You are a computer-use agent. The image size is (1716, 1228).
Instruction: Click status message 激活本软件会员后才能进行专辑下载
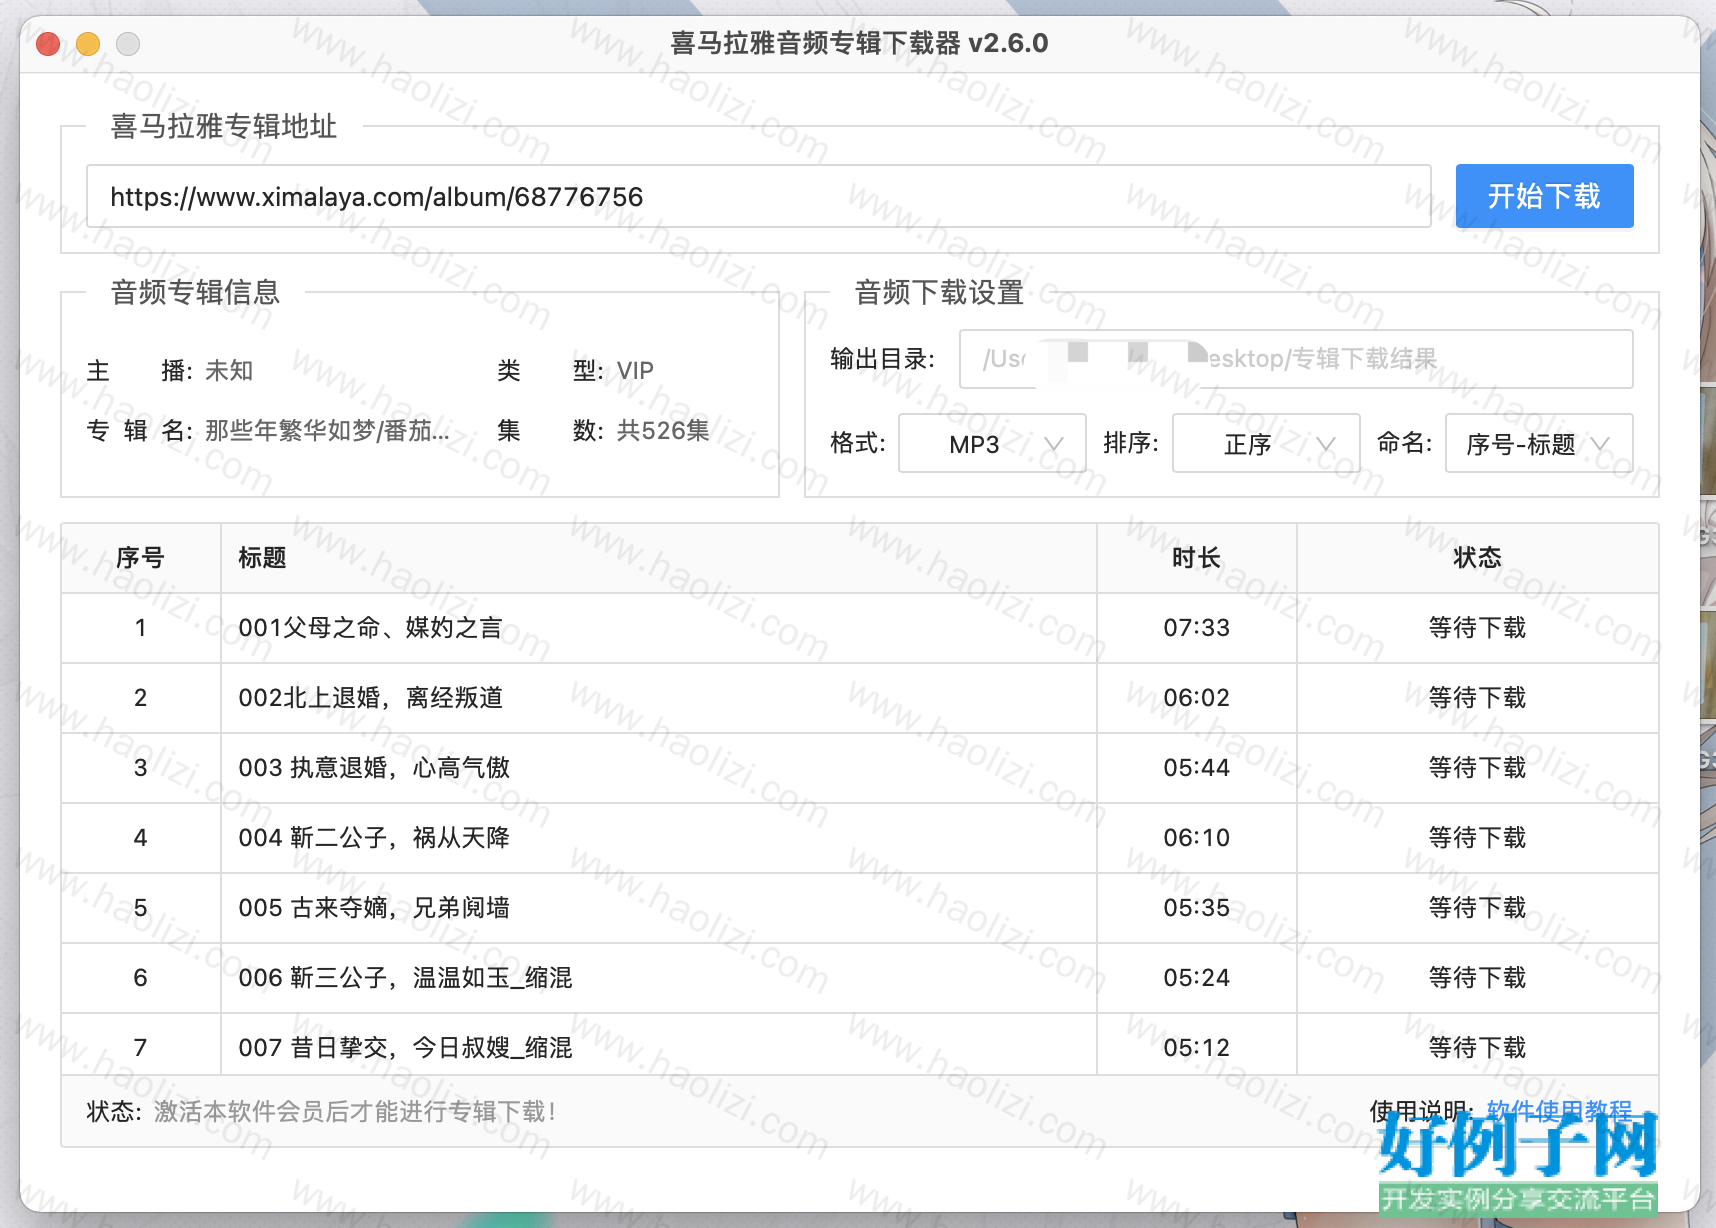coord(354,1111)
